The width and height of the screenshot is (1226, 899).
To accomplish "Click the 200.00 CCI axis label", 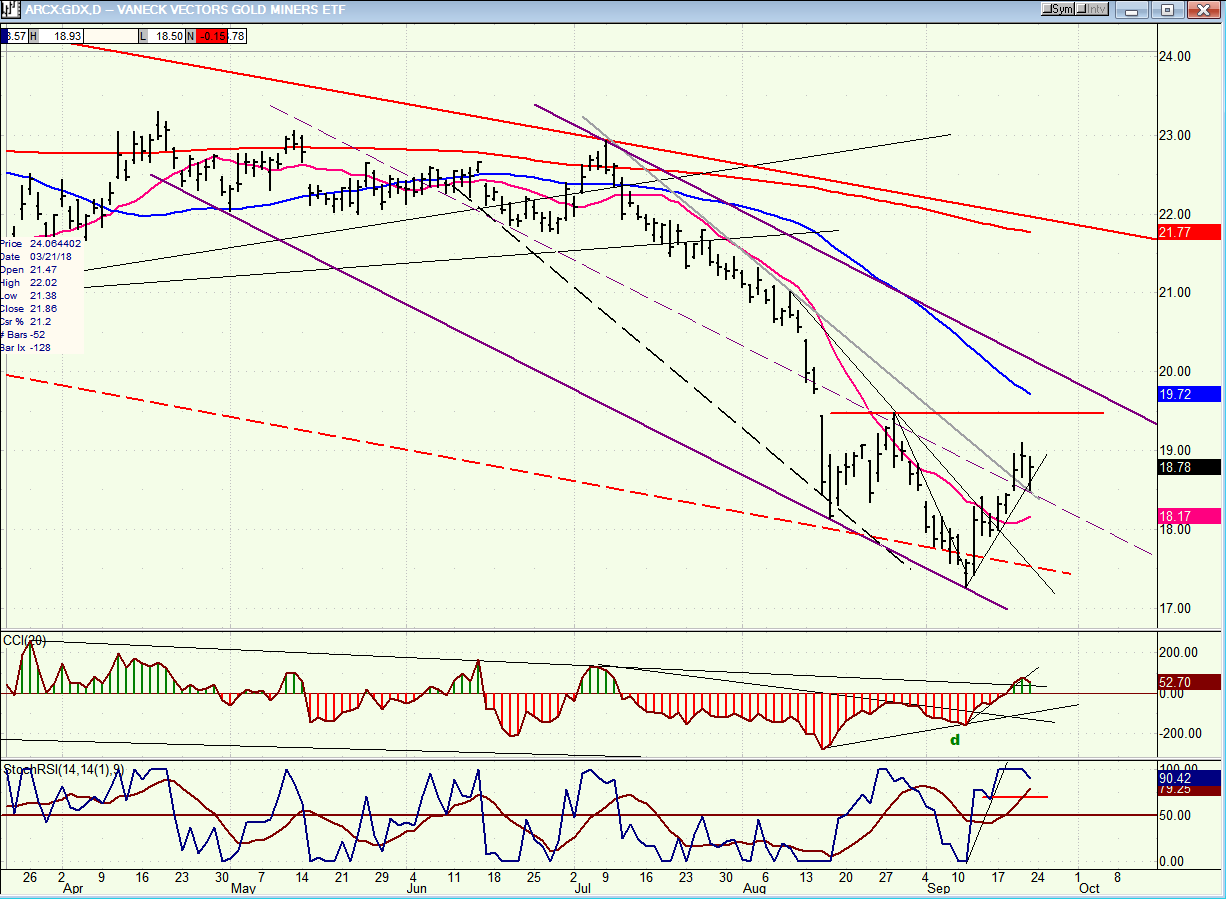I will point(1177,652).
